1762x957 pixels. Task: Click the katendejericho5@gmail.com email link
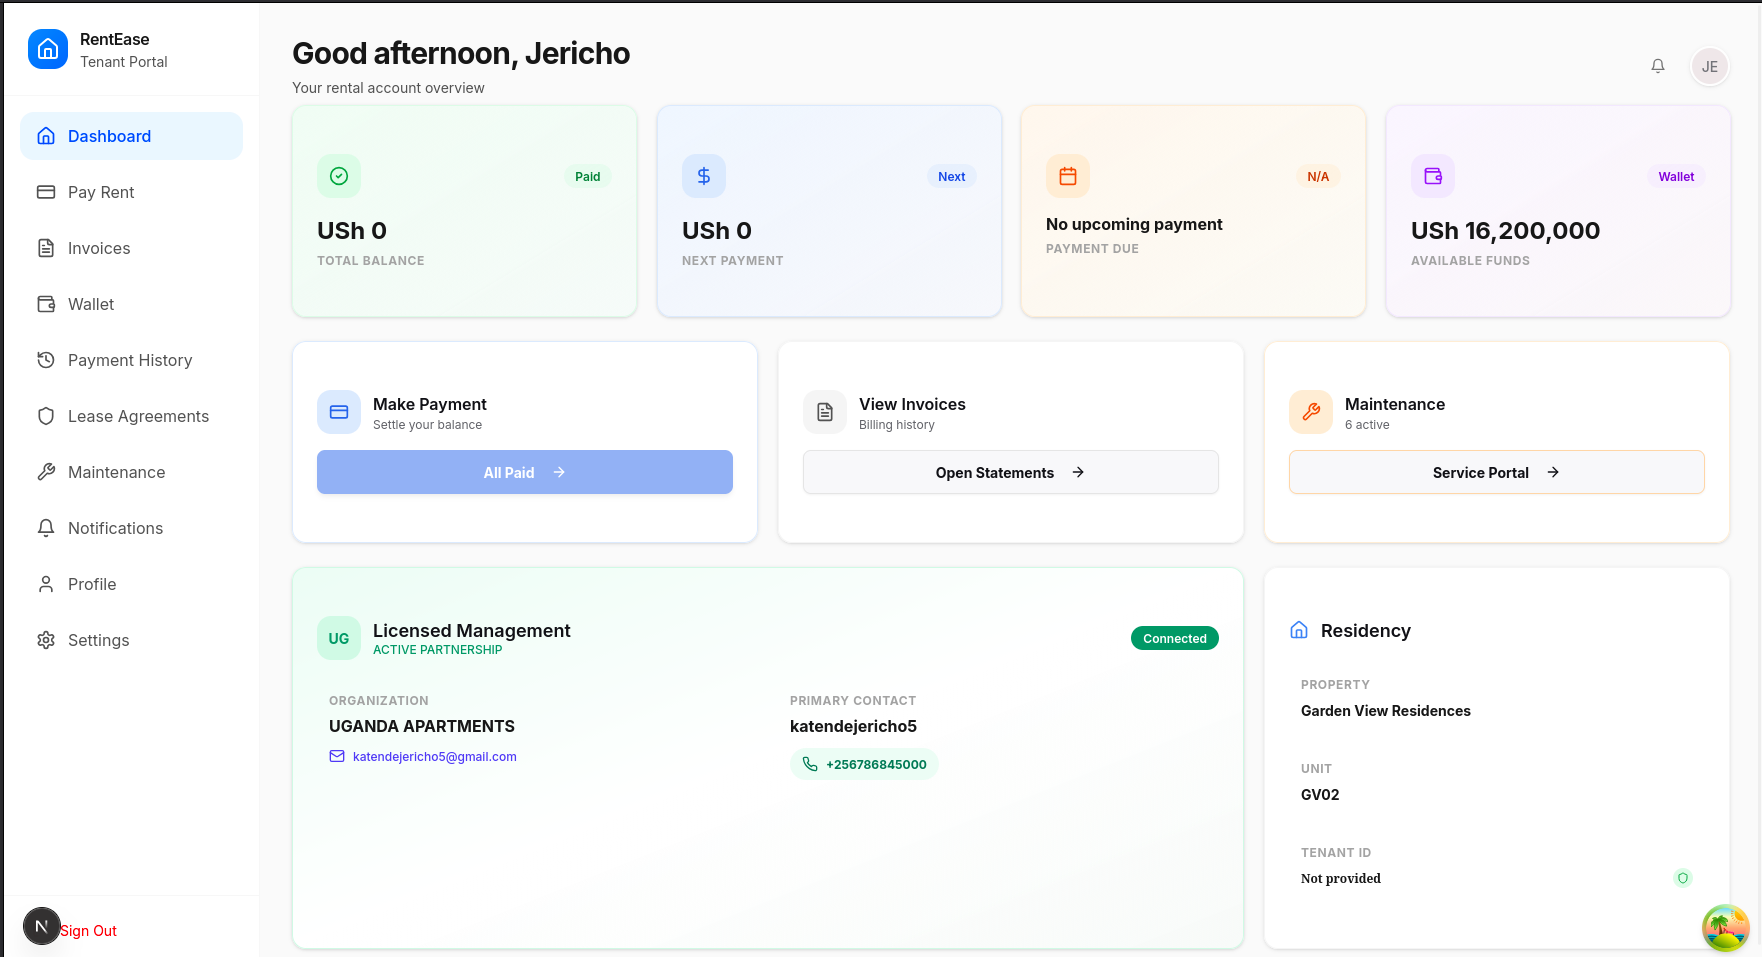434,757
